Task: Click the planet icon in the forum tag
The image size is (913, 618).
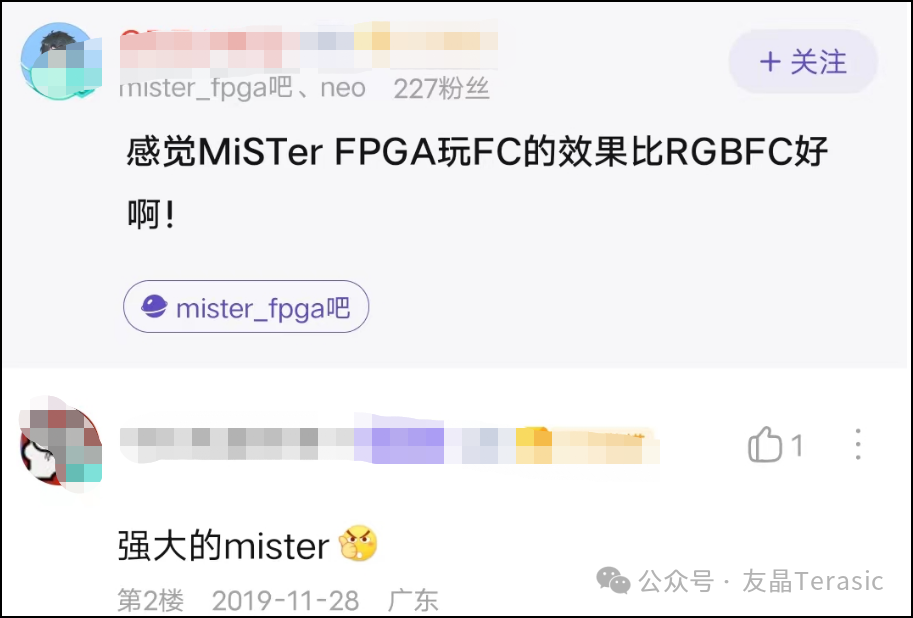Action: [154, 306]
